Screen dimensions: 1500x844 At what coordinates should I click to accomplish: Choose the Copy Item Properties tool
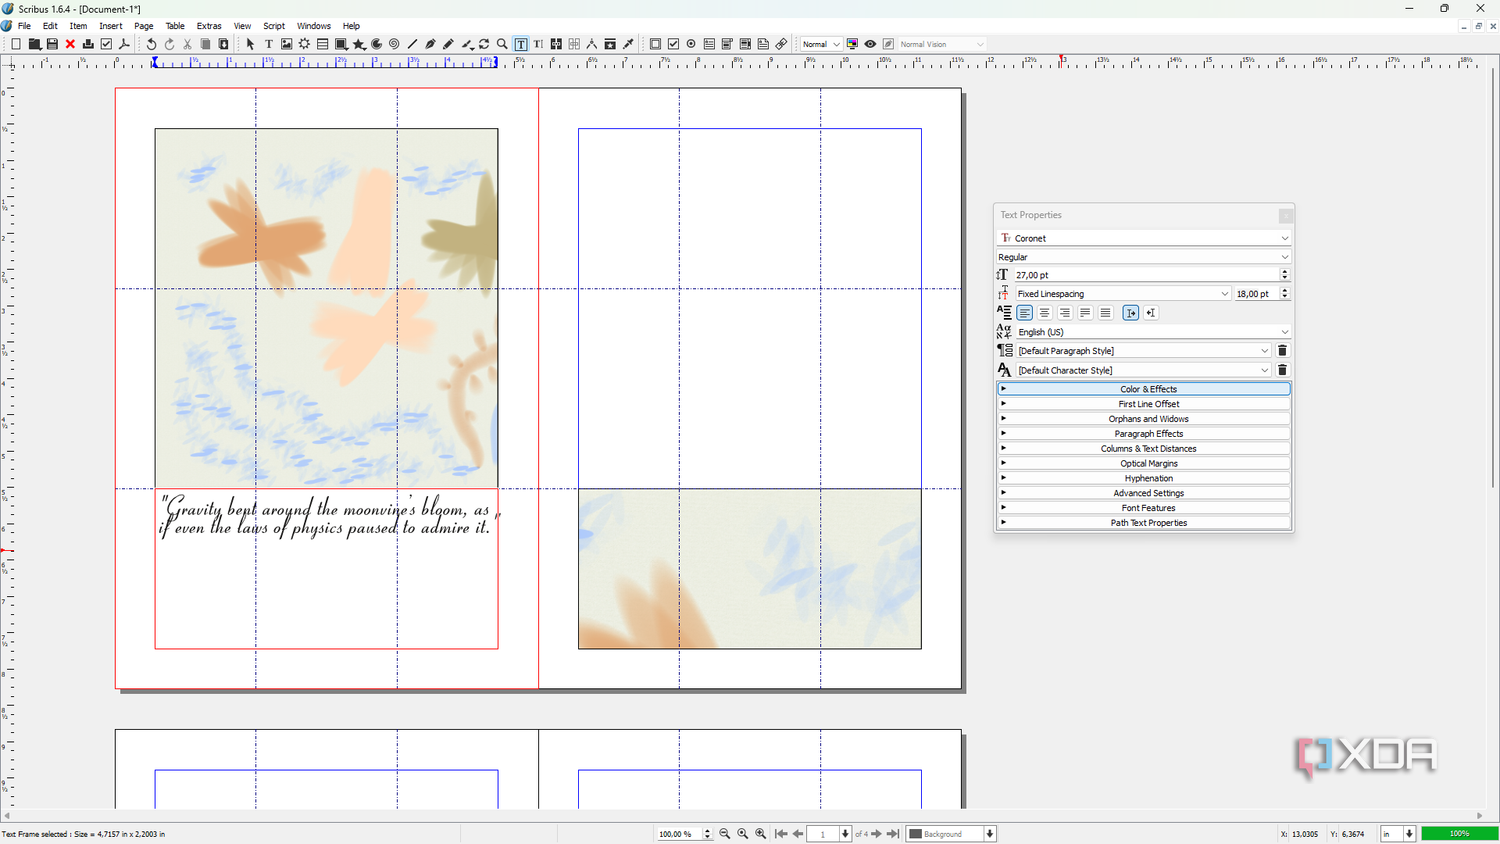tap(610, 44)
